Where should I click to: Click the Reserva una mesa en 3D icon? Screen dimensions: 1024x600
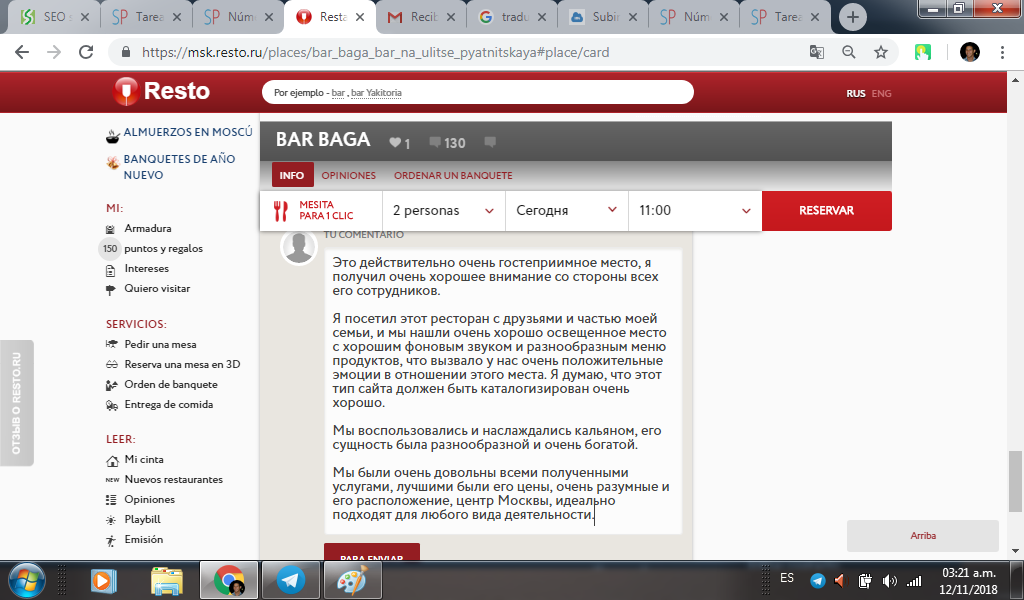(x=112, y=364)
